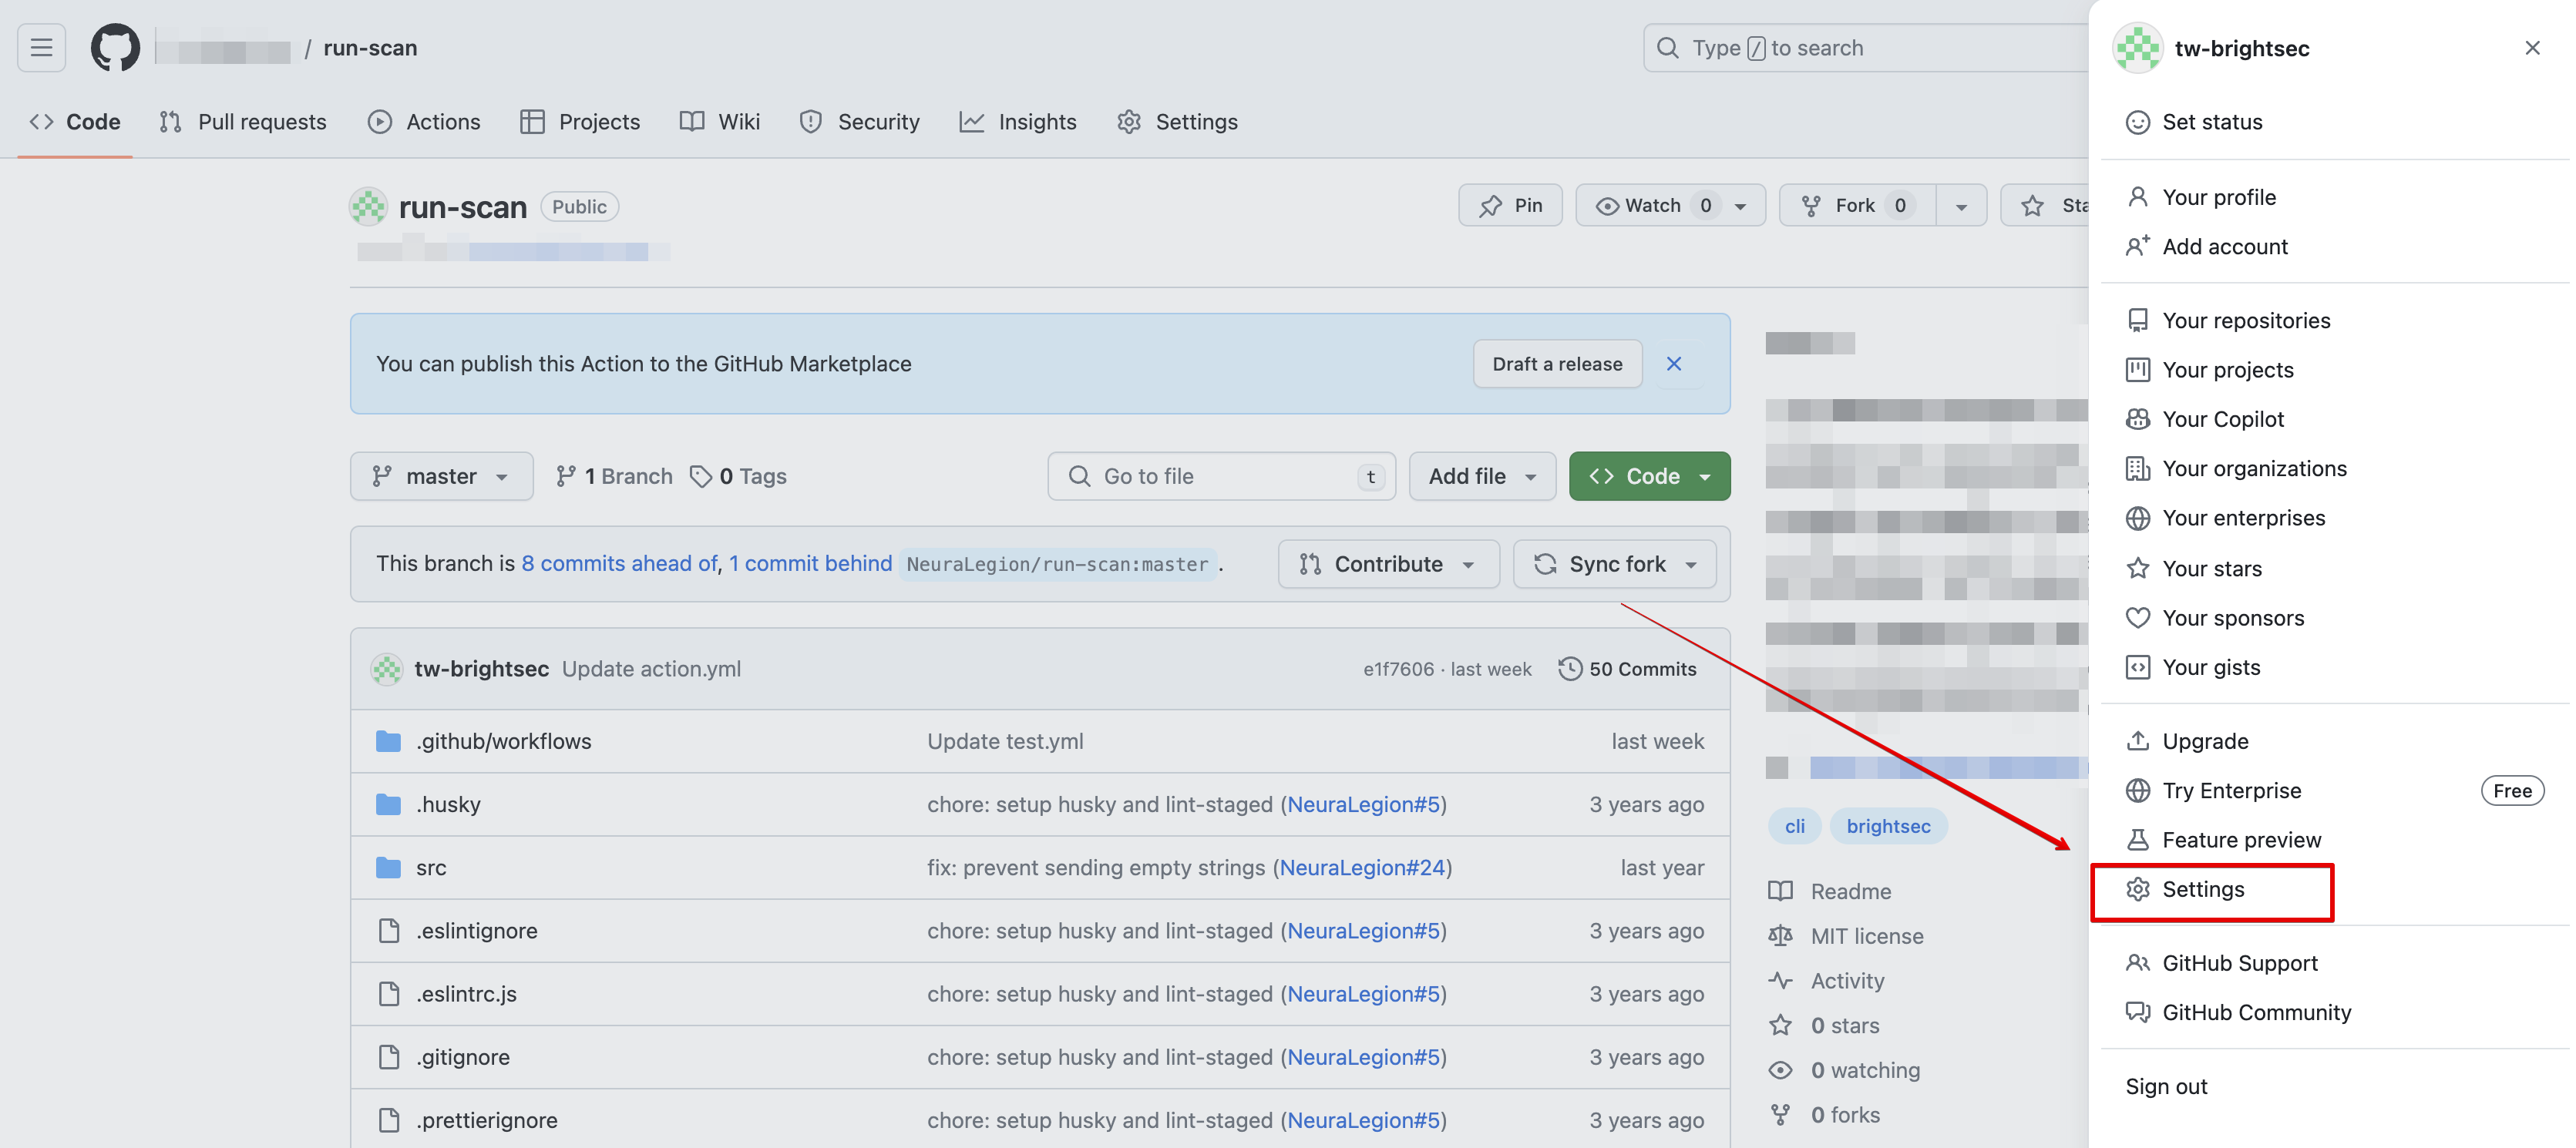
Task: Open Your Copilot
Action: [2334, 419]
